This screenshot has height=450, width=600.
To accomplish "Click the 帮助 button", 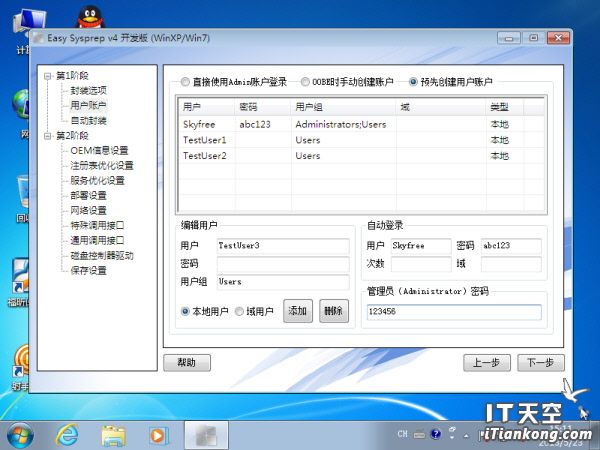I will (187, 362).
